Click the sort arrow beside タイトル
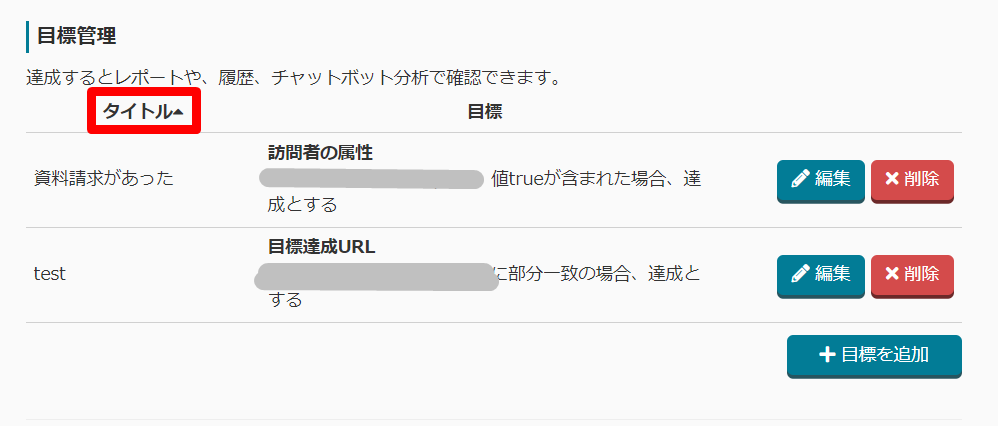998x426 pixels. coord(178,113)
